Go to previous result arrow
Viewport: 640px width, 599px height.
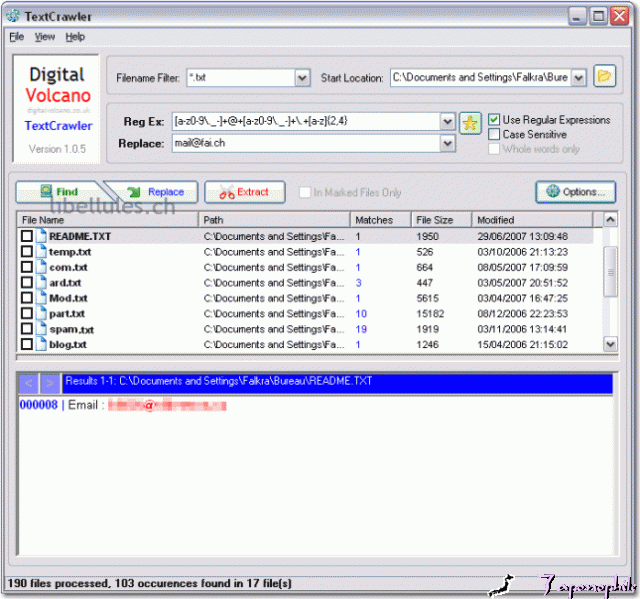29,384
